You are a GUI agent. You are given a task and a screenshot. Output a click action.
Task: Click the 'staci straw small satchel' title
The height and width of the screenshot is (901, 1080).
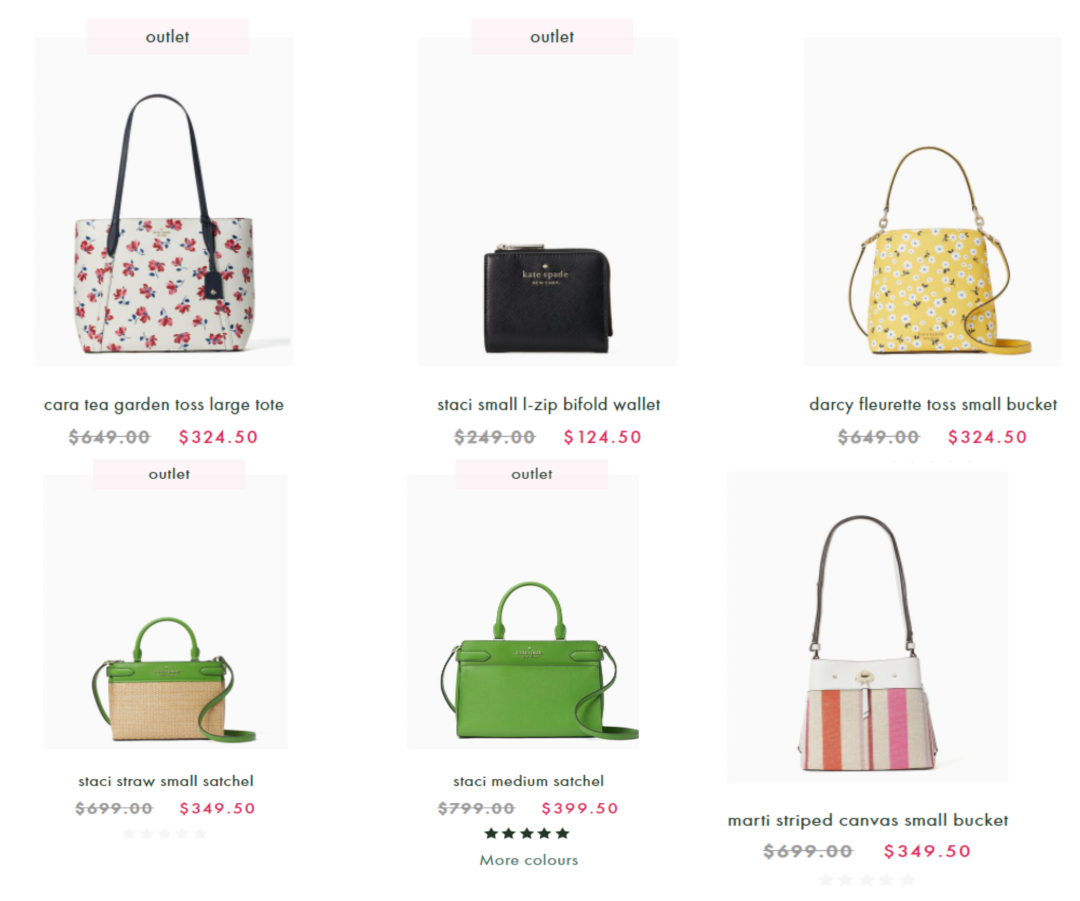pos(165,781)
